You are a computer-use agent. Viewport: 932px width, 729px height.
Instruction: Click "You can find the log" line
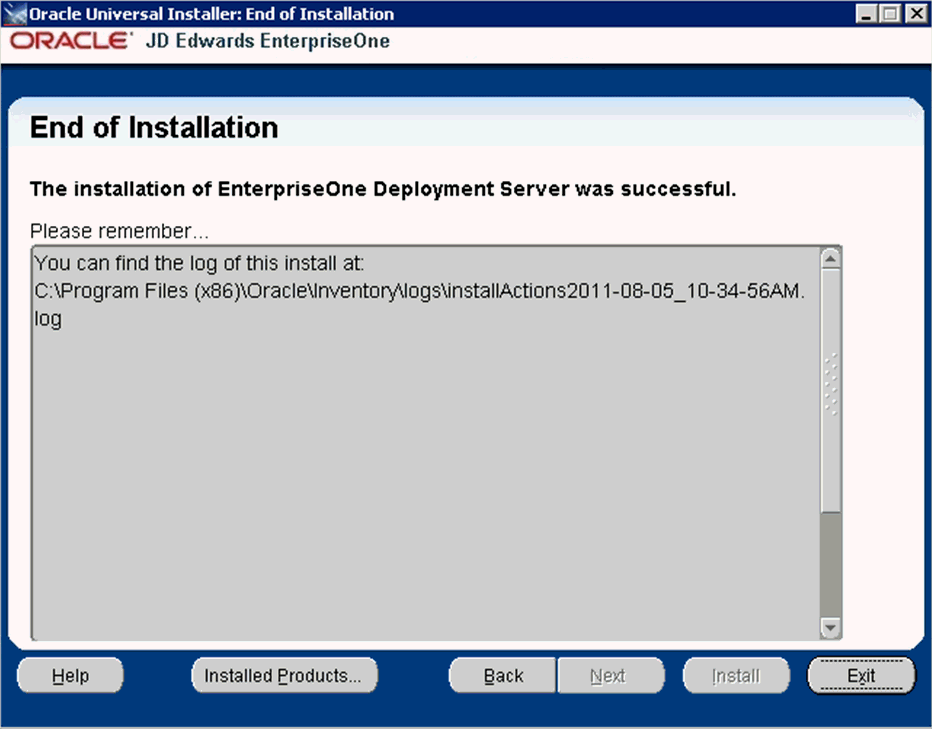(199, 263)
